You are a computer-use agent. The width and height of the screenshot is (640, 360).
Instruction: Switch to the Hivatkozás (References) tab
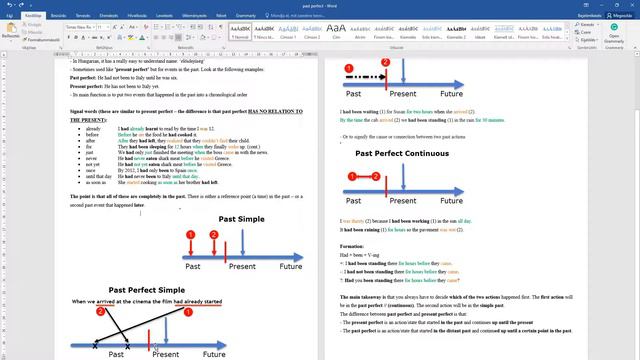point(137,16)
